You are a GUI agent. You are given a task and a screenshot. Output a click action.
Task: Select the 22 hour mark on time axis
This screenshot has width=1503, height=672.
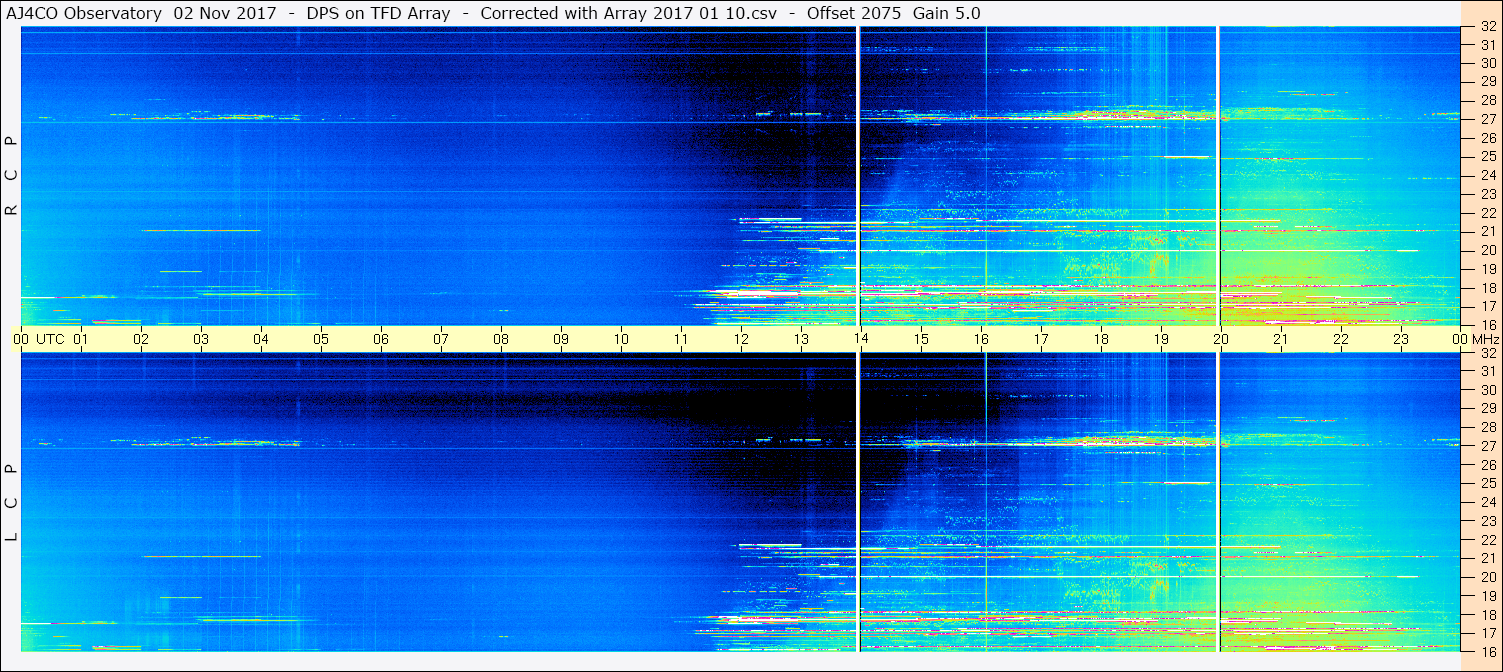pyautogui.click(x=1341, y=339)
